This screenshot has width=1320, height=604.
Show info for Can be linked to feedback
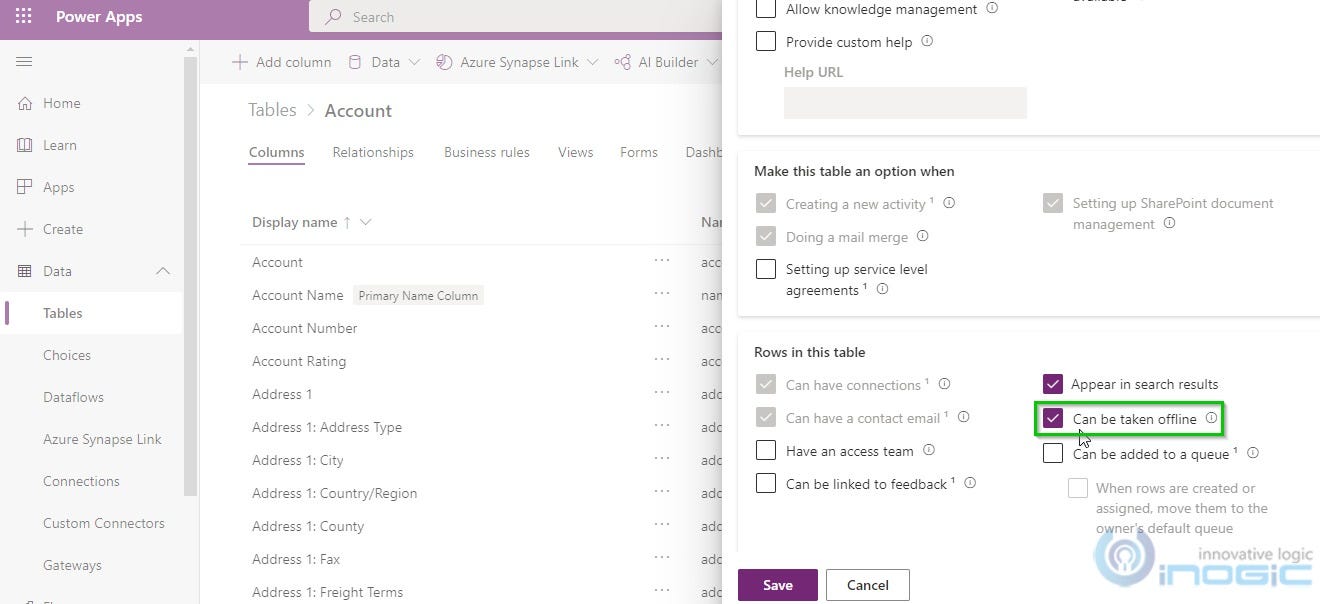coord(970,483)
